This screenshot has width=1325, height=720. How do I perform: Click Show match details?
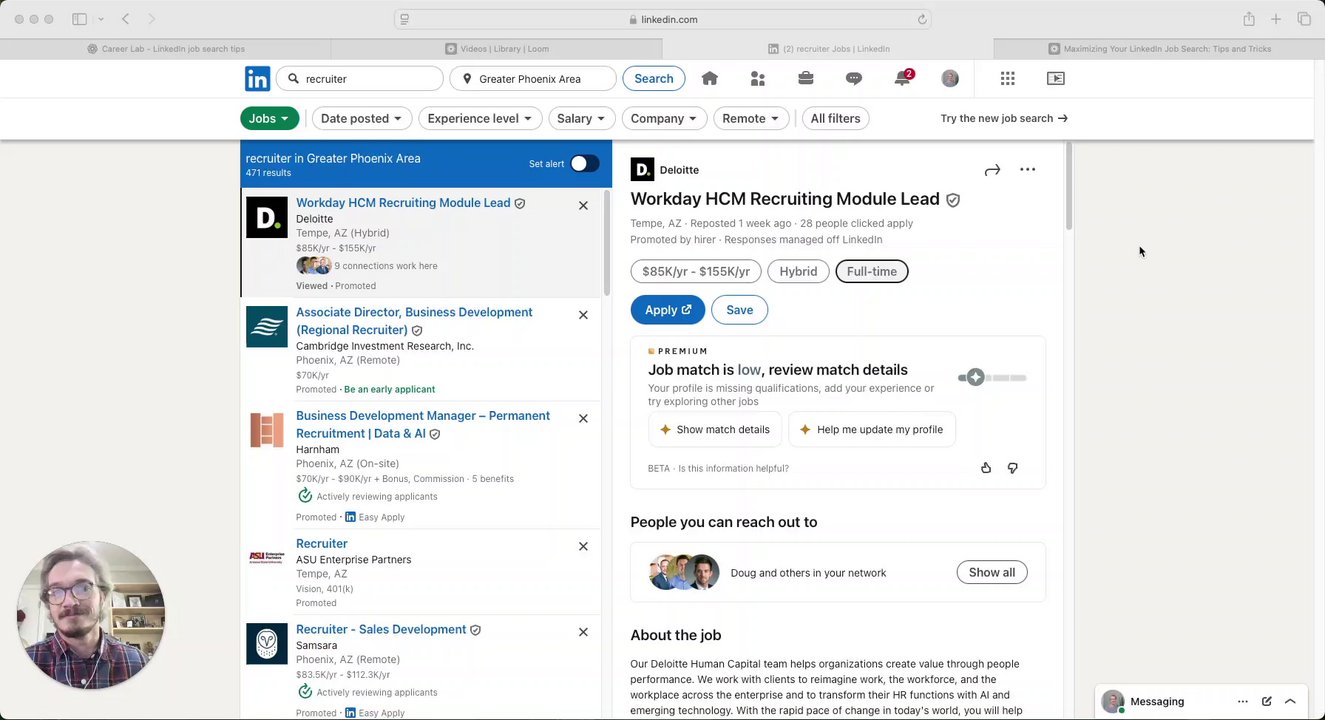pyautogui.click(x=713, y=430)
